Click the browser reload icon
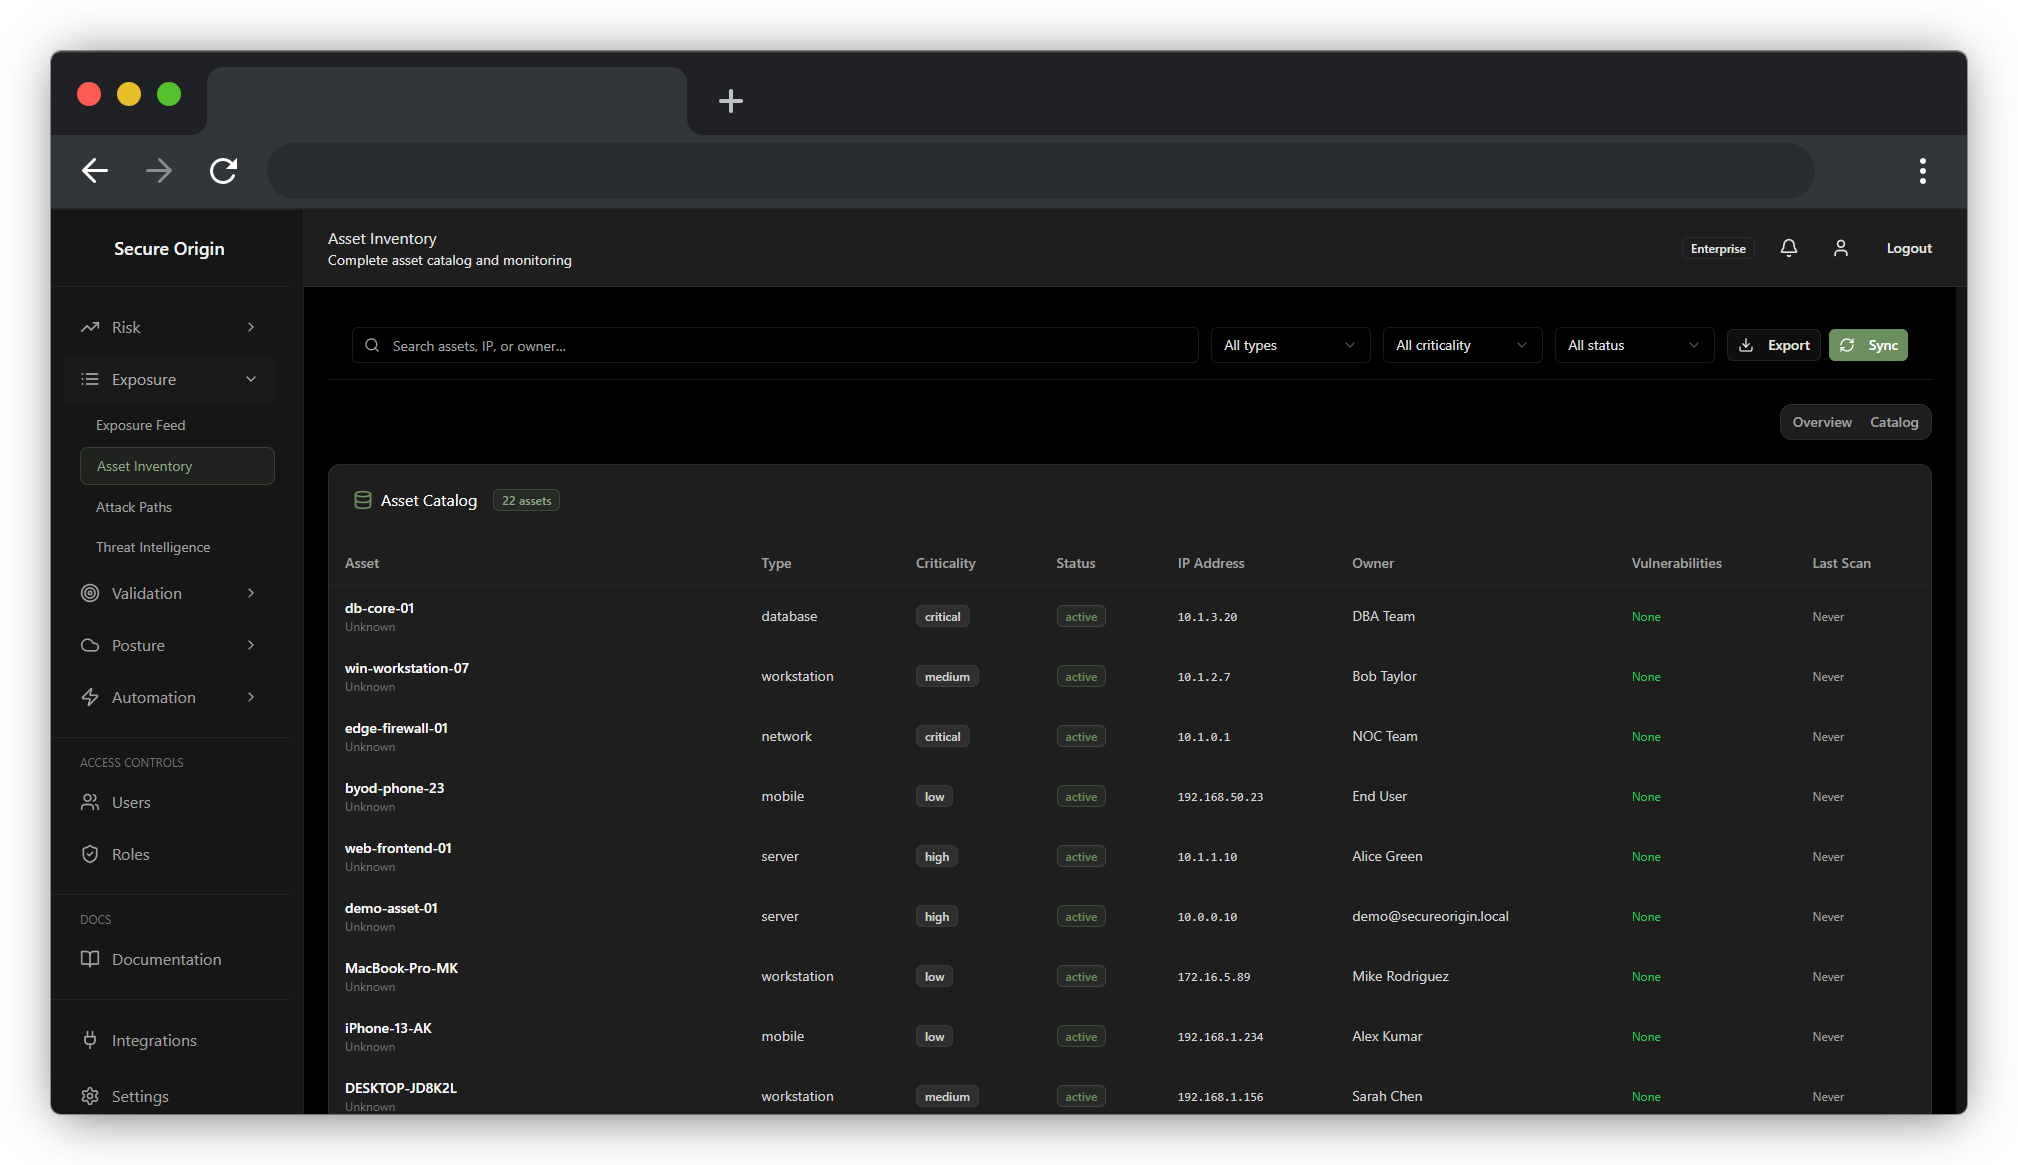 [x=223, y=171]
